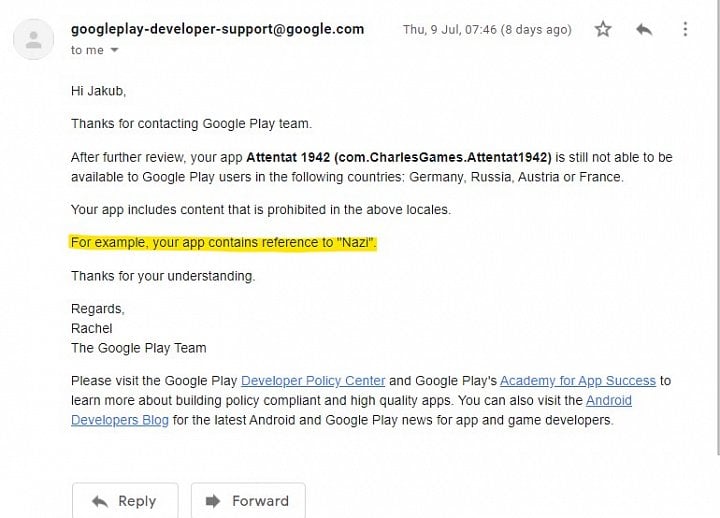Click the email timestamp Thu, 9 Jul, 07:46
Image resolution: width=720 pixels, height=518 pixels.
click(x=487, y=30)
